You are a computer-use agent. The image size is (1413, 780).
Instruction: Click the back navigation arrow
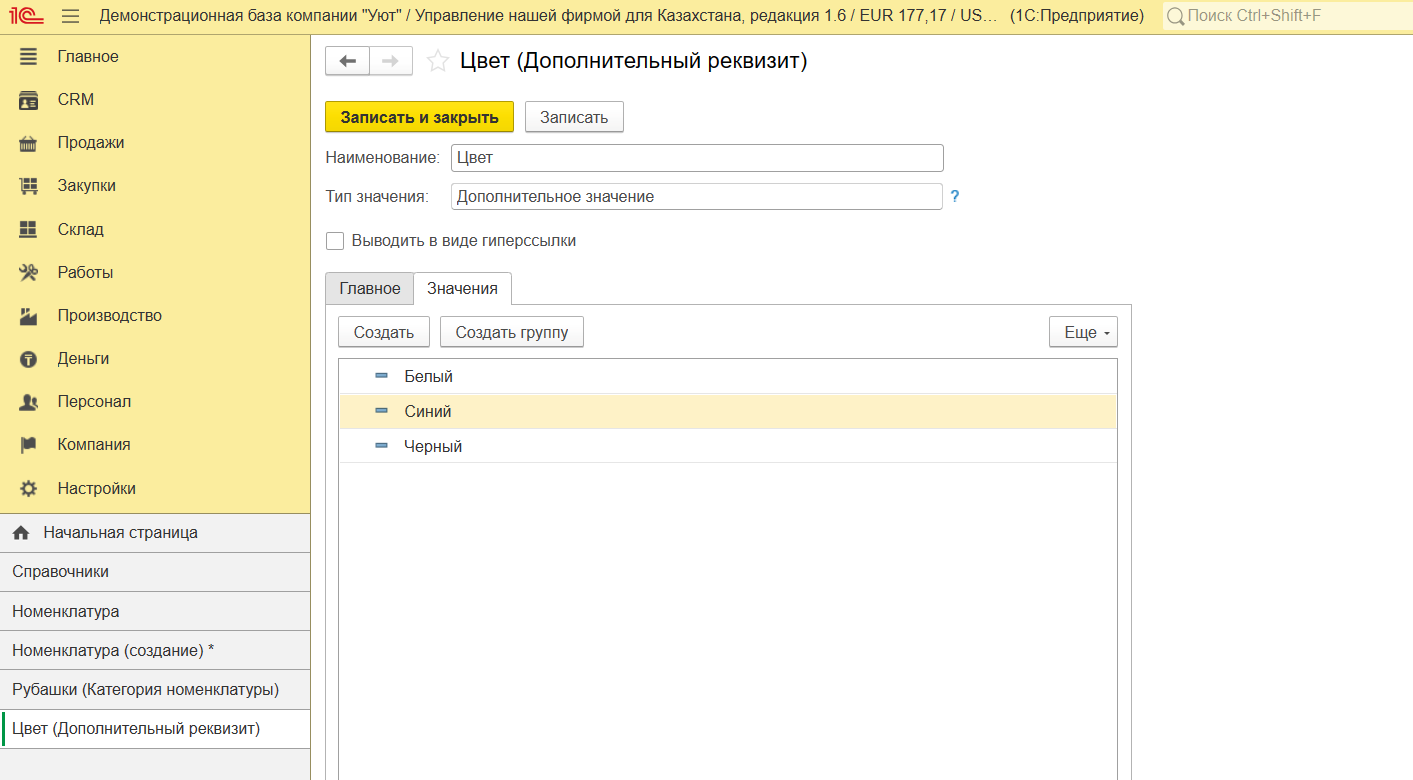pyautogui.click(x=347, y=61)
